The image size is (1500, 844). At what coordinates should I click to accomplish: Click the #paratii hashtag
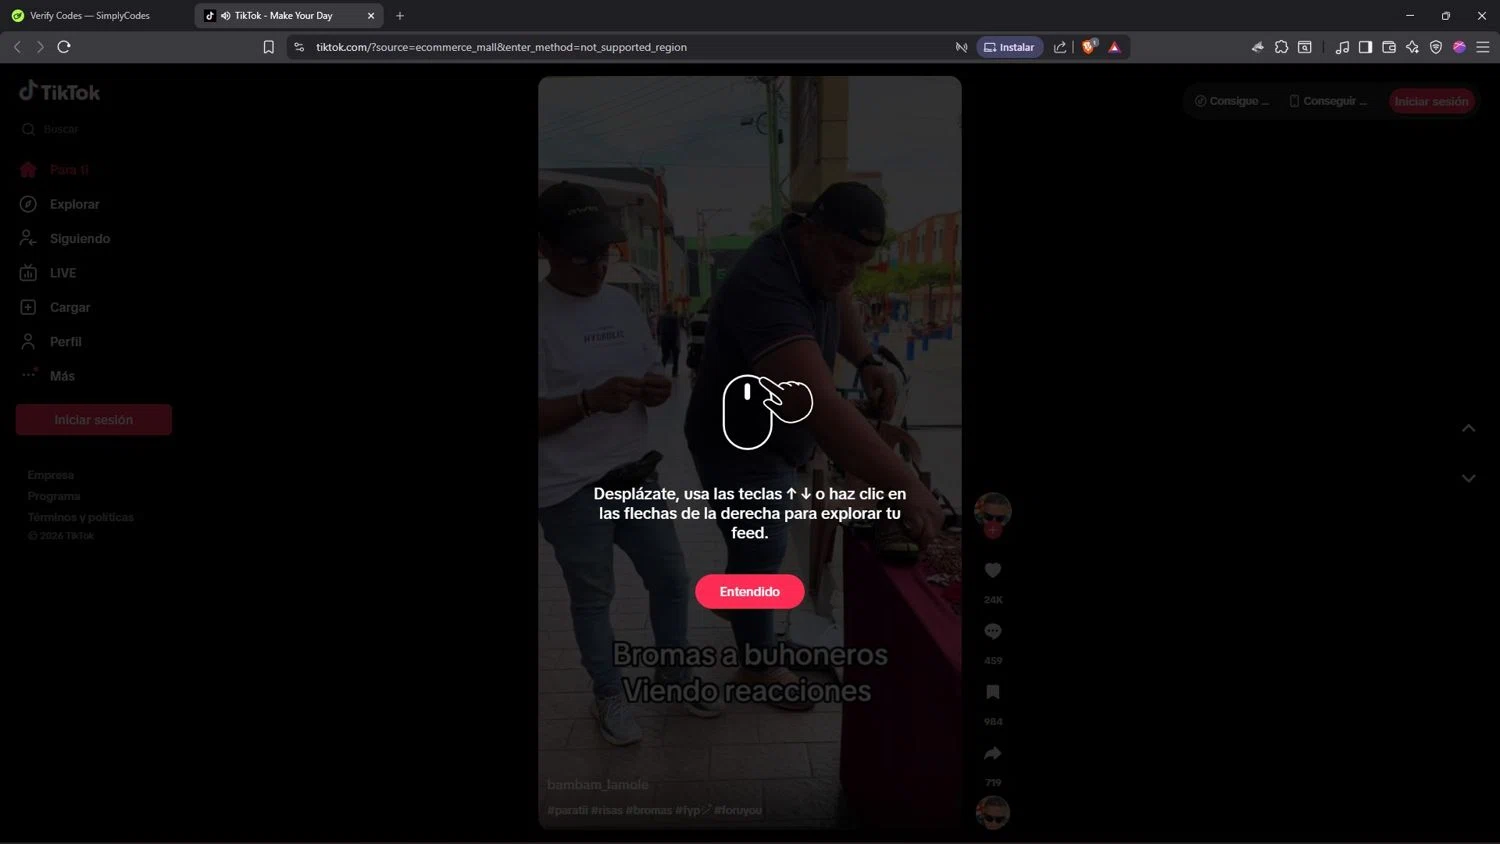click(567, 810)
